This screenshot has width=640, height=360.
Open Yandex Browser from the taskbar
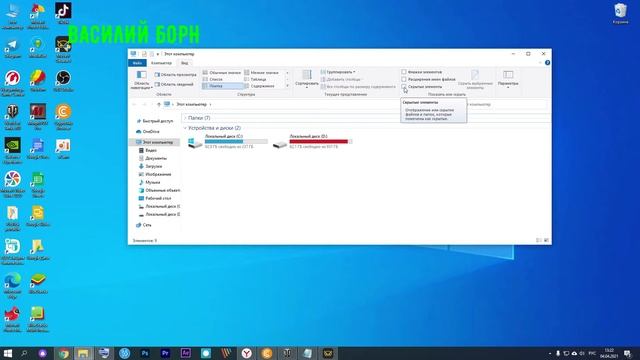[x=247, y=353]
